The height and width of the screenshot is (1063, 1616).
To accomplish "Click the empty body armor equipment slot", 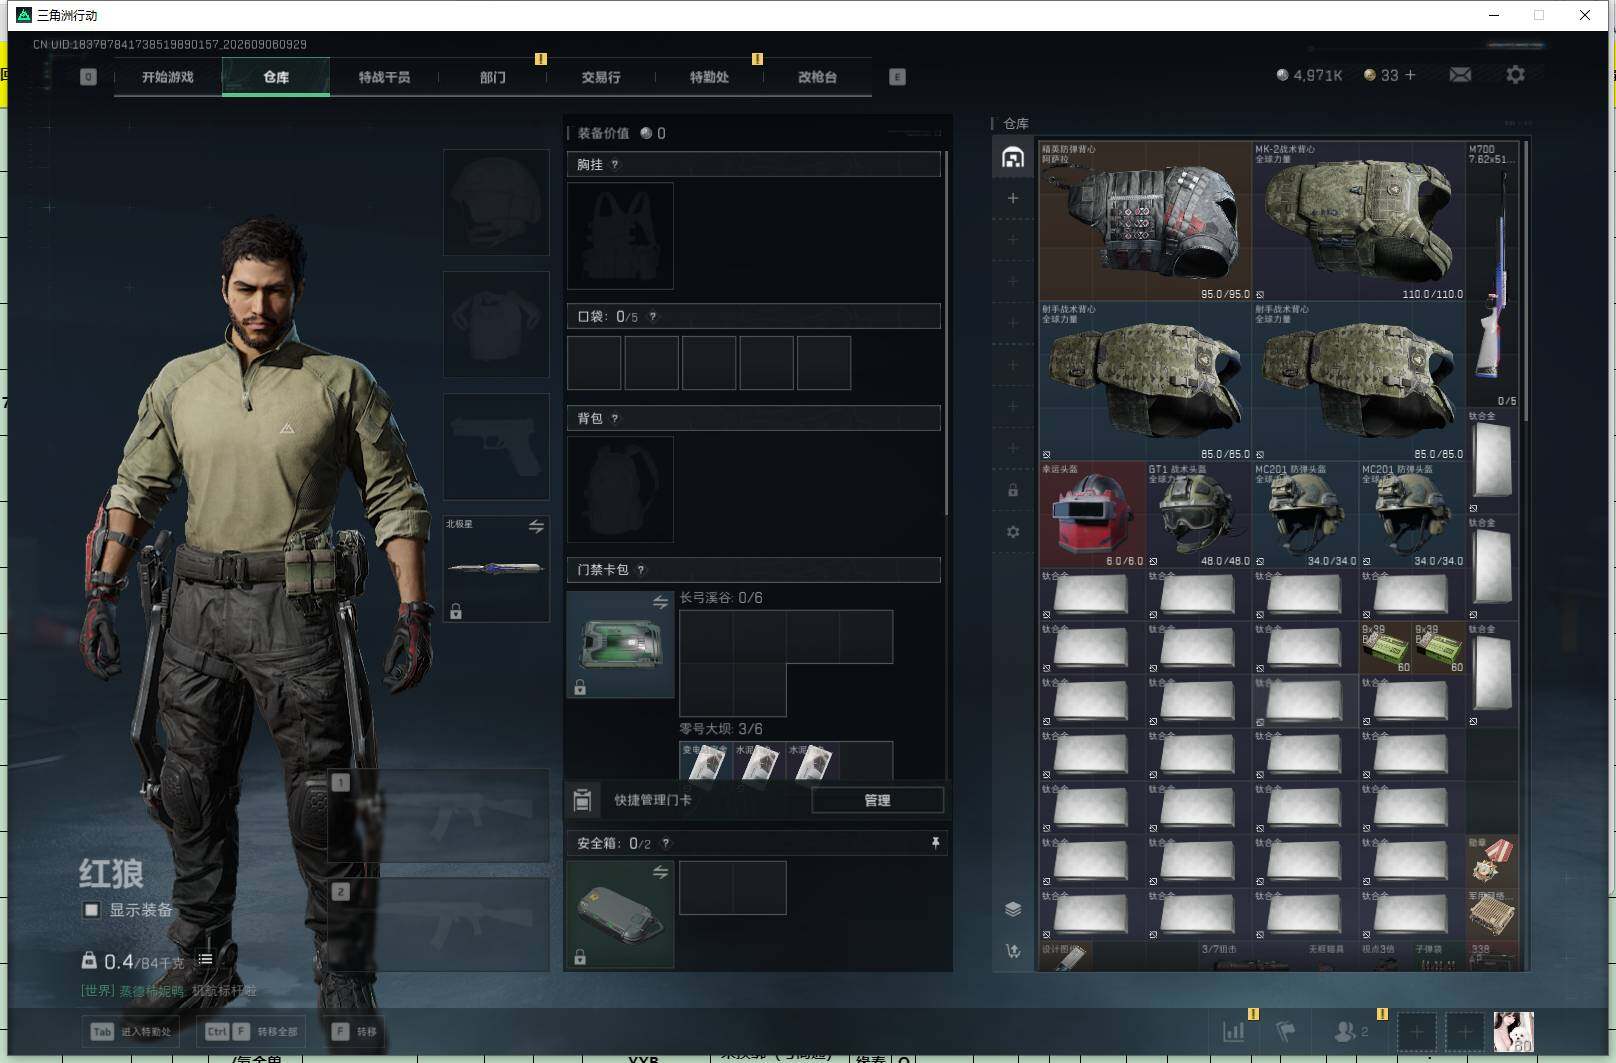I will pyautogui.click(x=496, y=324).
